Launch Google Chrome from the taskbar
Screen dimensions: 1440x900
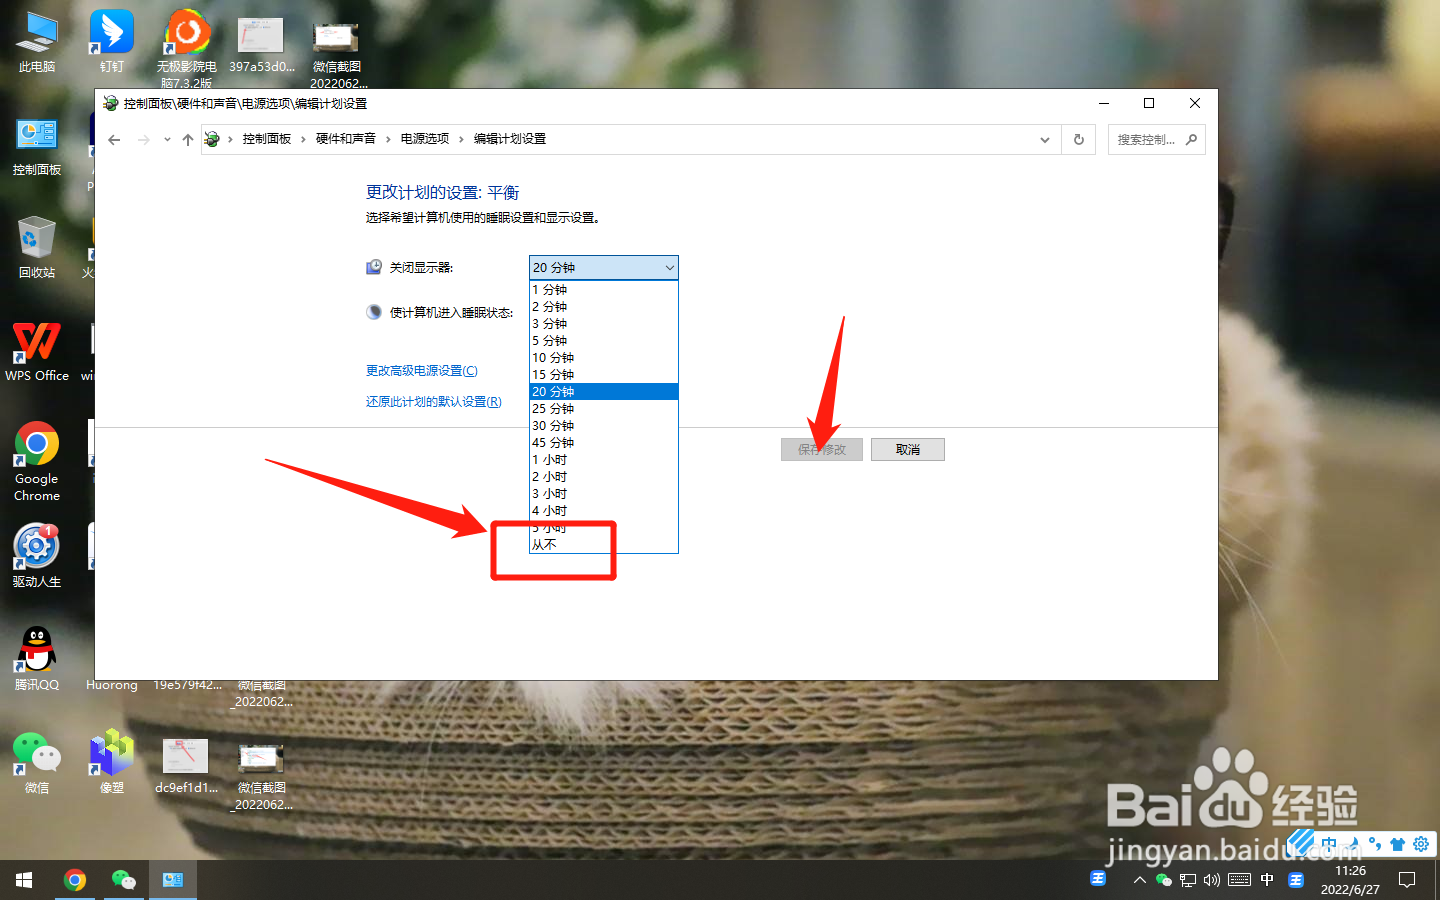tap(75, 880)
